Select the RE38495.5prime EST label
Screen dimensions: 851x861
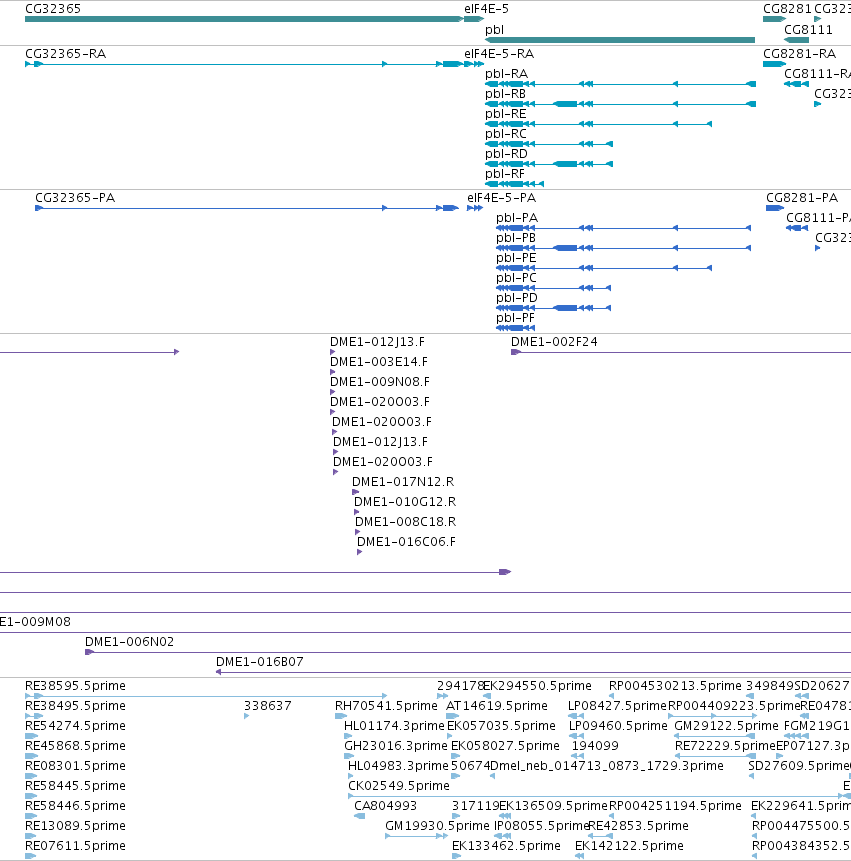(x=75, y=706)
